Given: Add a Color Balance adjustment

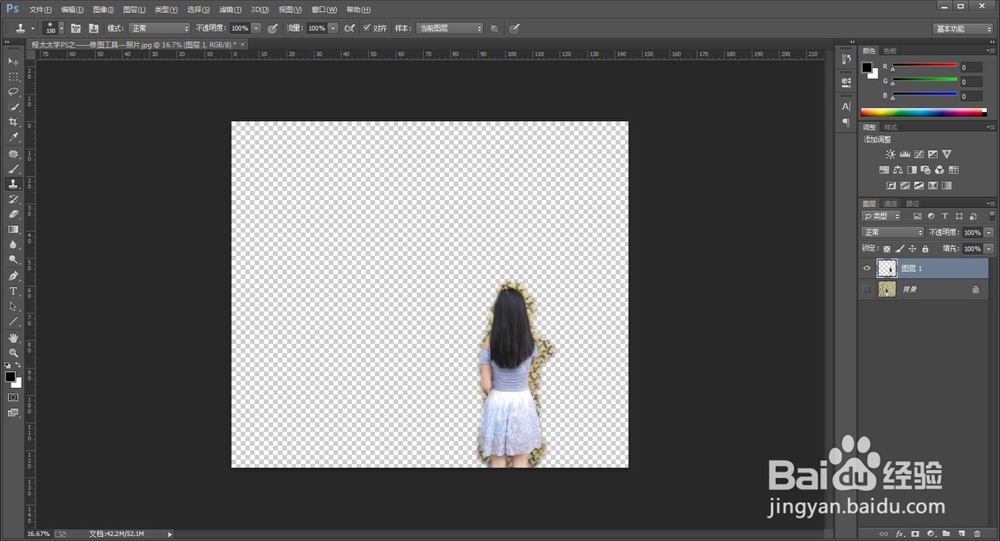Looking at the screenshot, I should pyautogui.click(x=898, y=170).
